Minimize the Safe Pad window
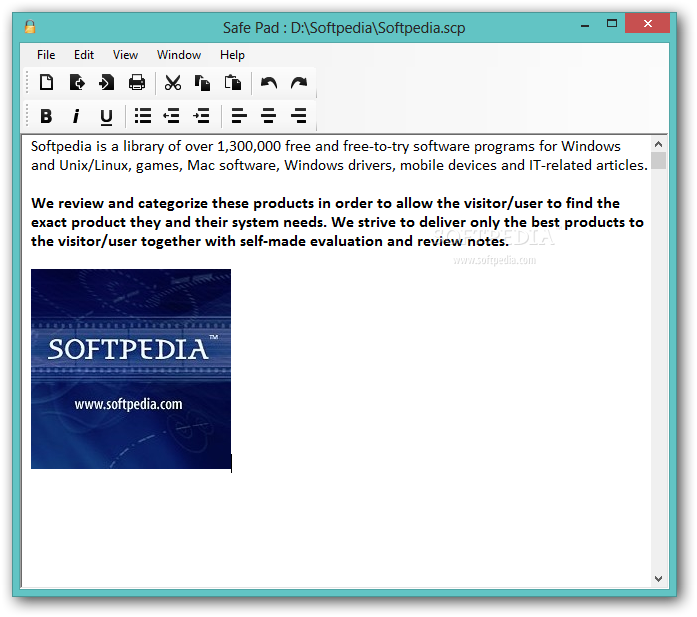 585,25
